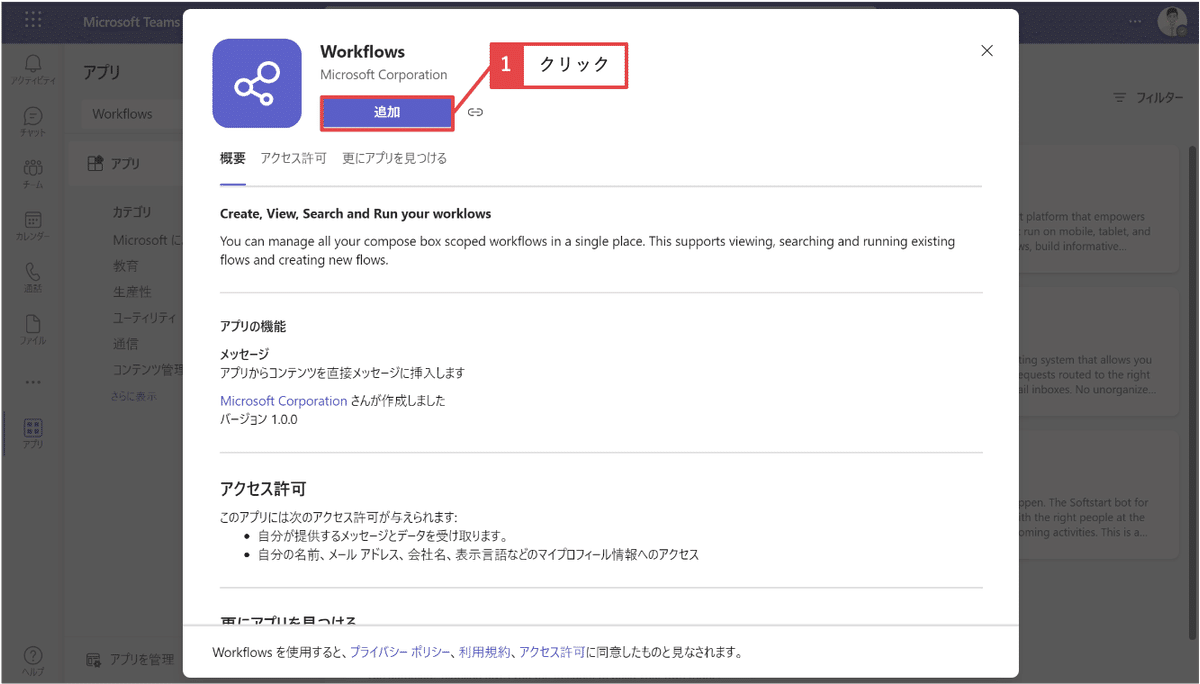Select the アプリ icon in the sidebar
Viewport: 1200px width, 684px height.
click(33, 433)
